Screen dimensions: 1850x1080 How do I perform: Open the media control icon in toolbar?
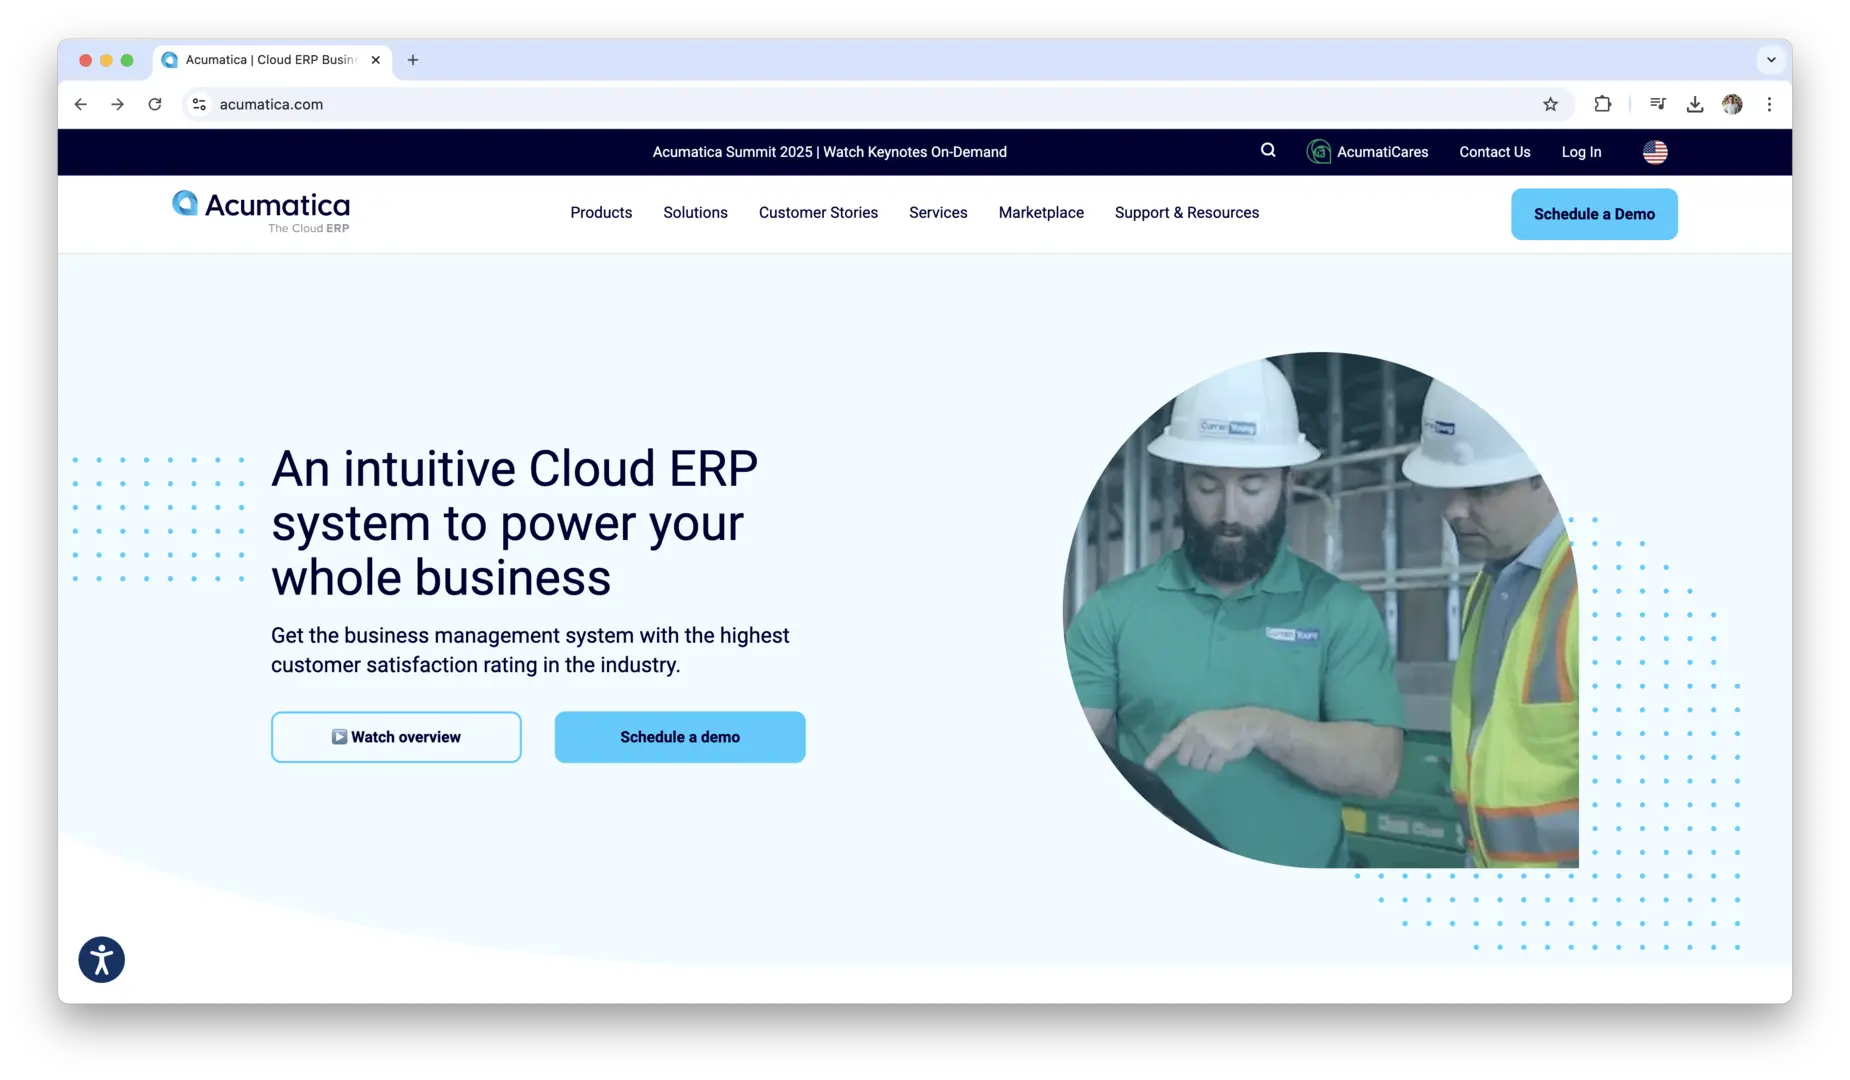(x=1658, y=104)
